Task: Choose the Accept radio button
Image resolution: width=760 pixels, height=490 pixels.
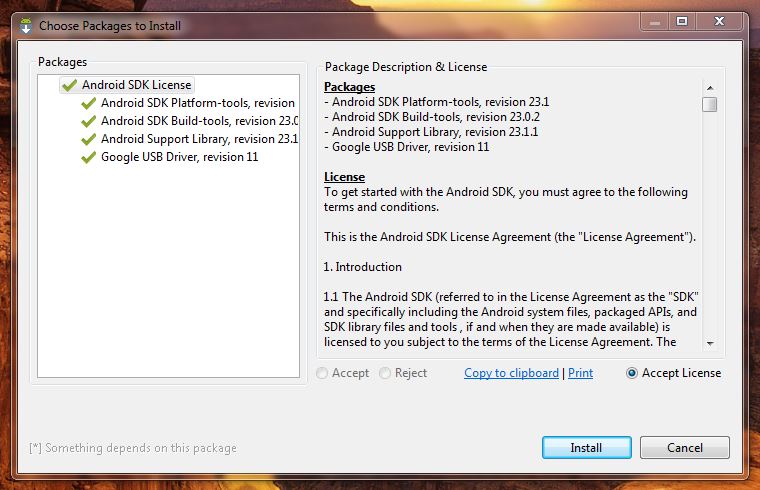Action: pos(343,373)
